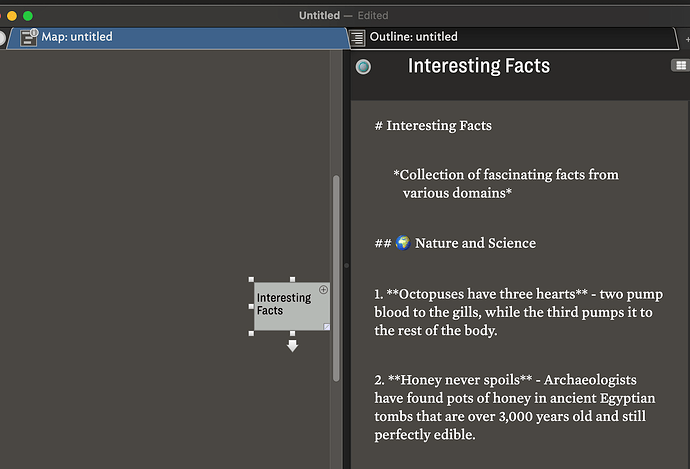The height and width of the screenshot is (469, 690).
Task: Click the Interesting Facts title field in the text pane
Action: click(479, 66)
